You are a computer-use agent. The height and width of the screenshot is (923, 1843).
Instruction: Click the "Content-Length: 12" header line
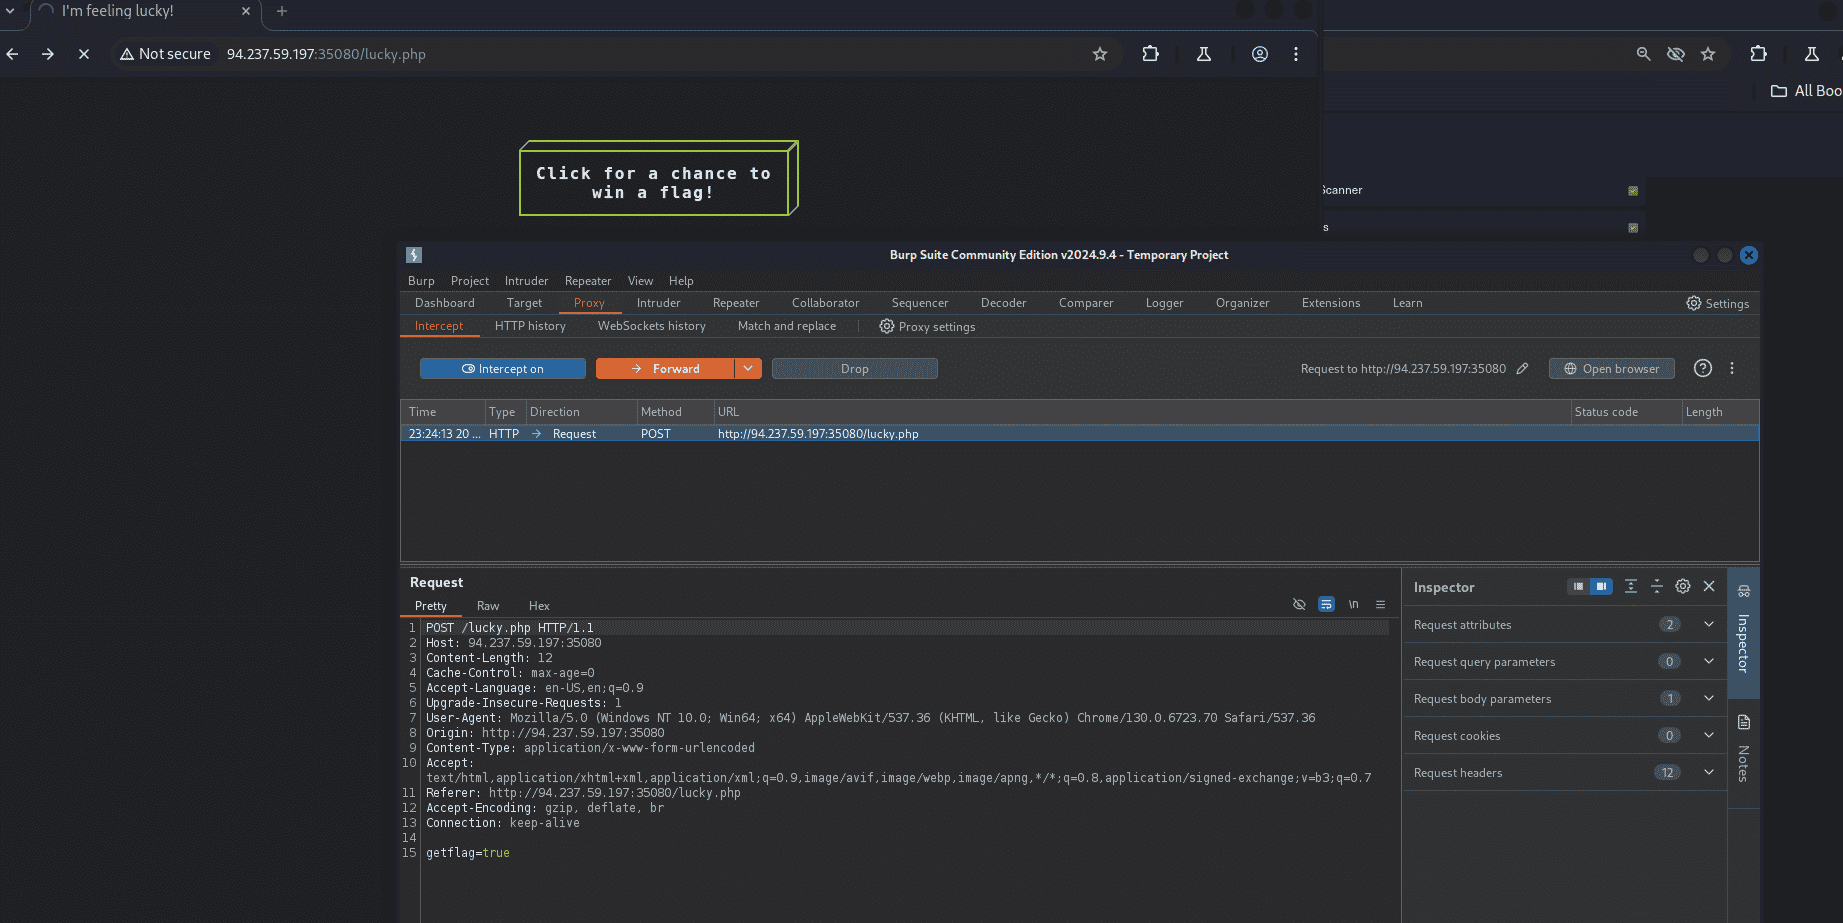tap(489, 658)
